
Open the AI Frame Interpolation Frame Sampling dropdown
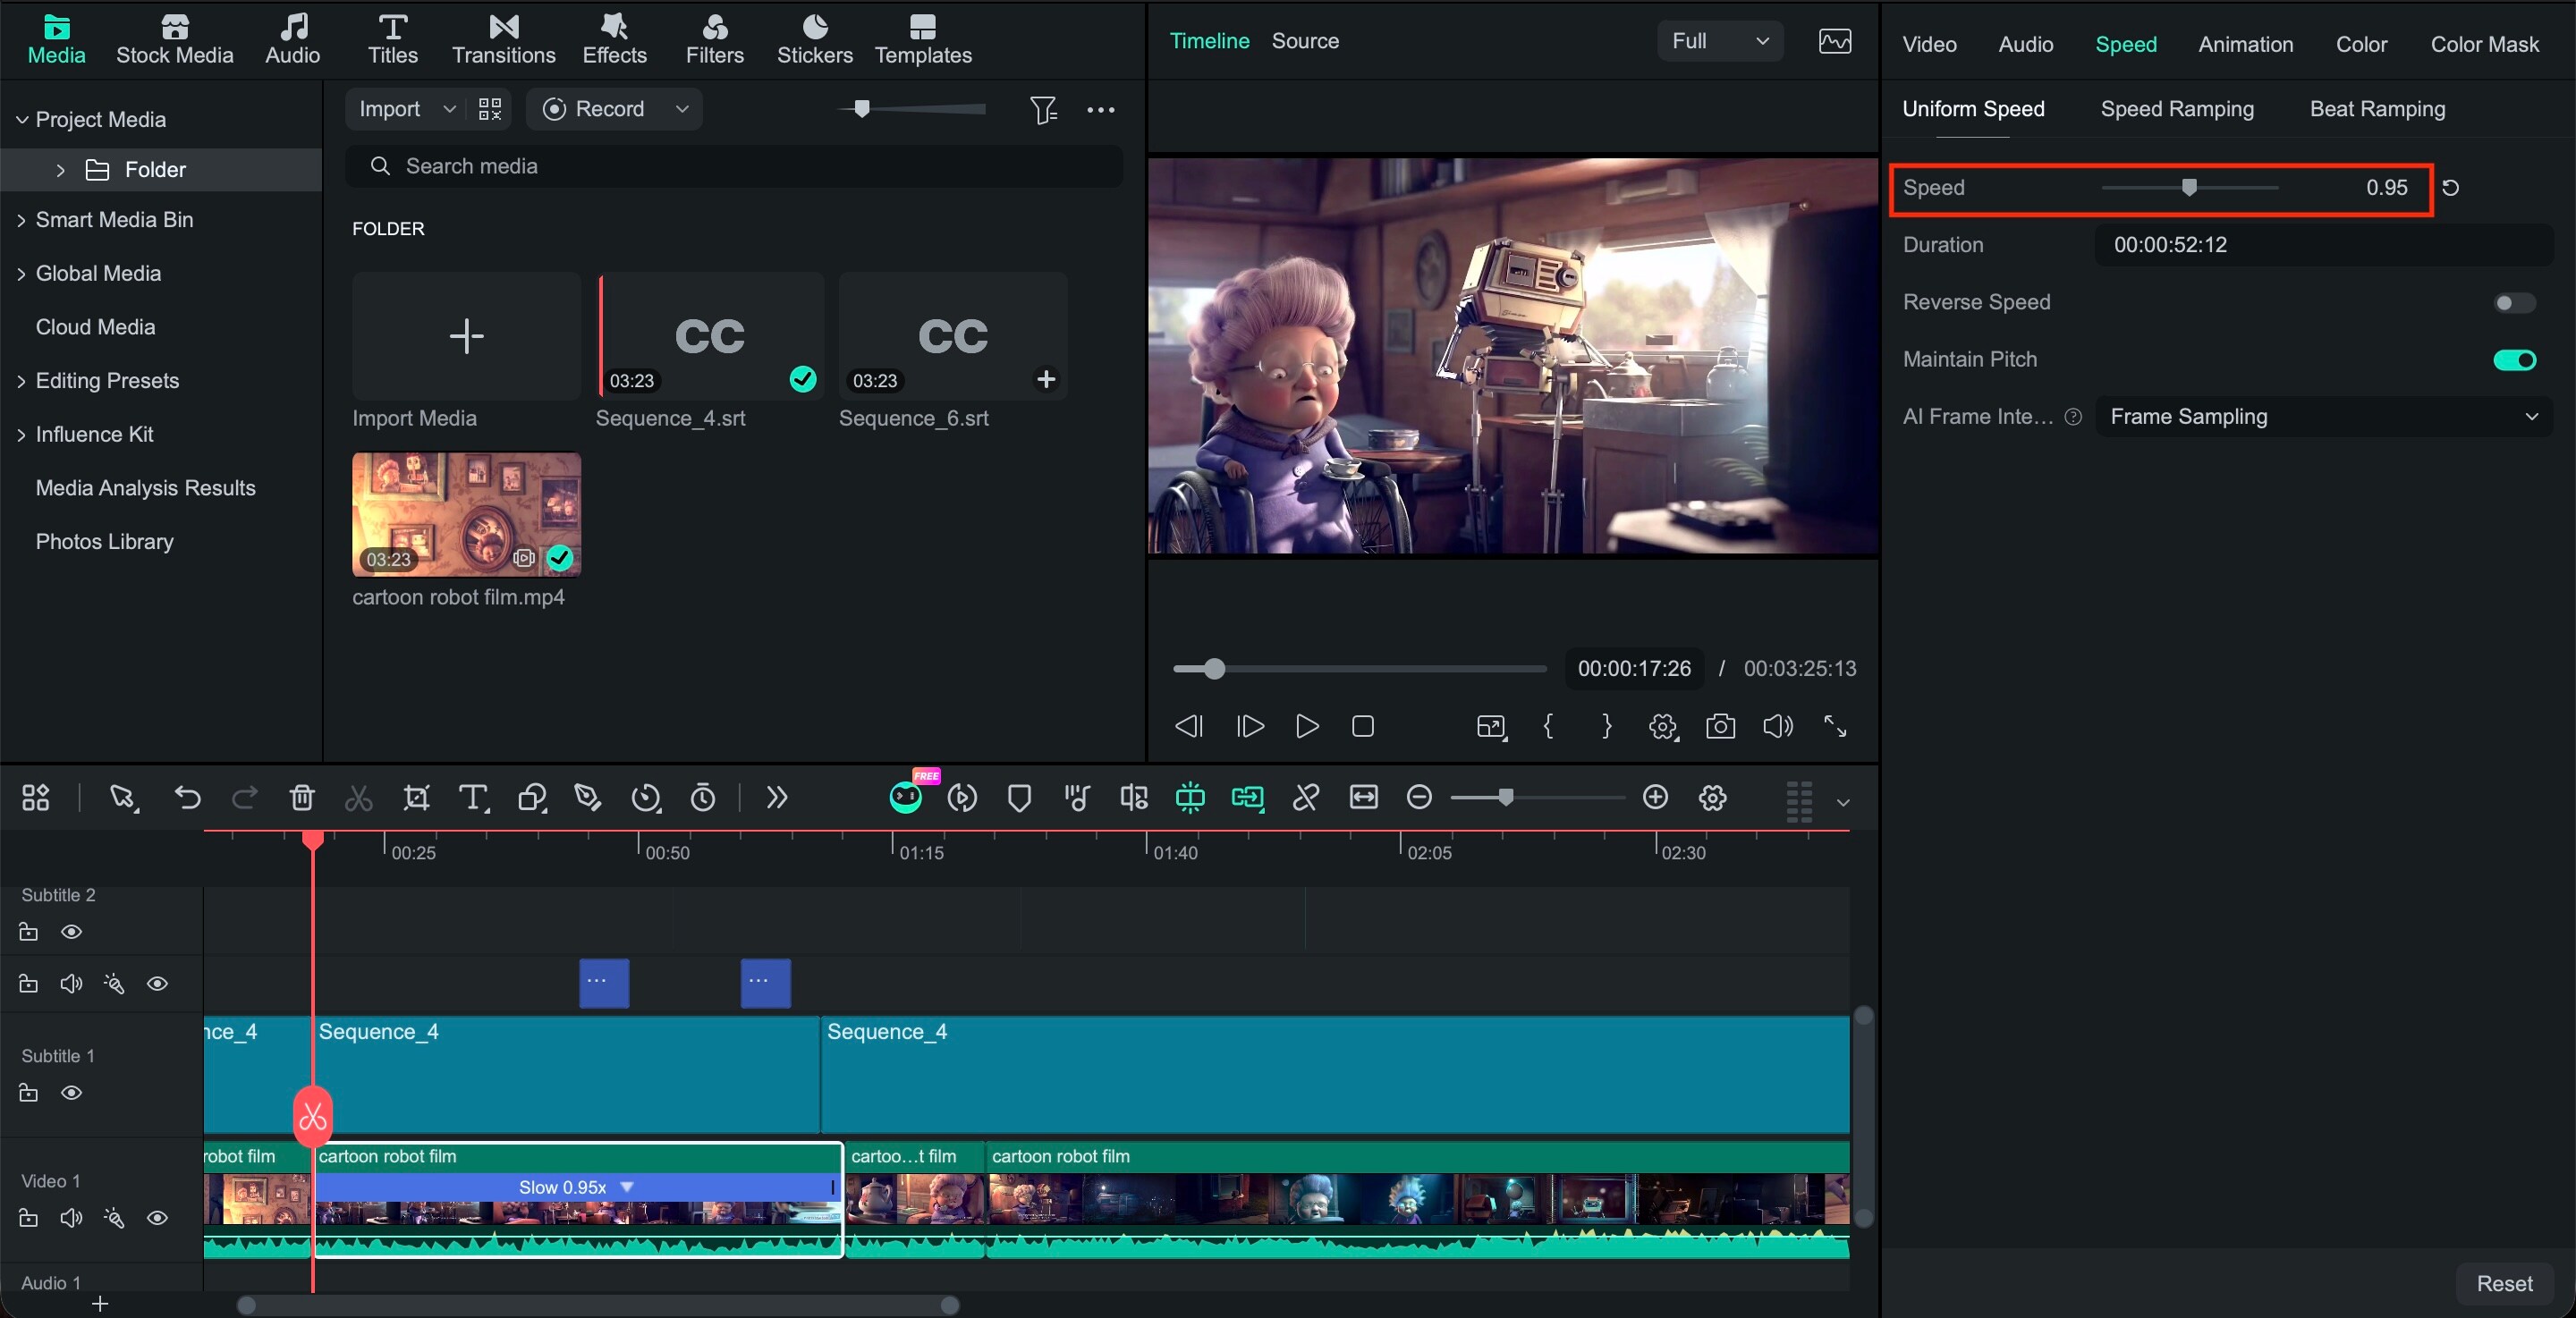click(x=2324, y=417)
